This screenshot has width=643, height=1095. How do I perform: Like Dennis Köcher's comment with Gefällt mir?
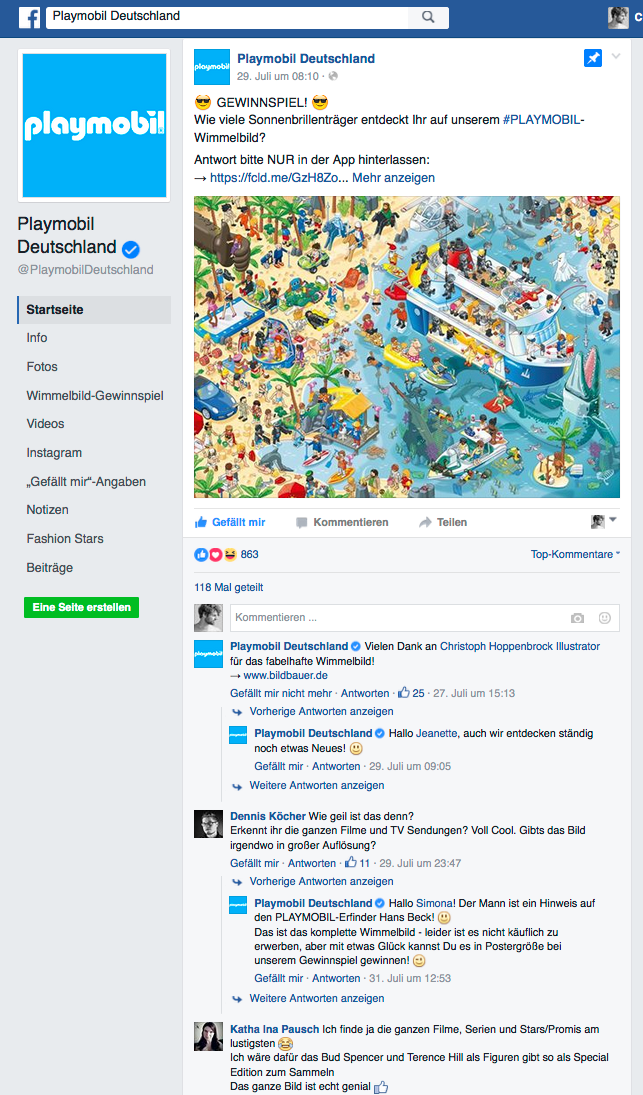255,863
